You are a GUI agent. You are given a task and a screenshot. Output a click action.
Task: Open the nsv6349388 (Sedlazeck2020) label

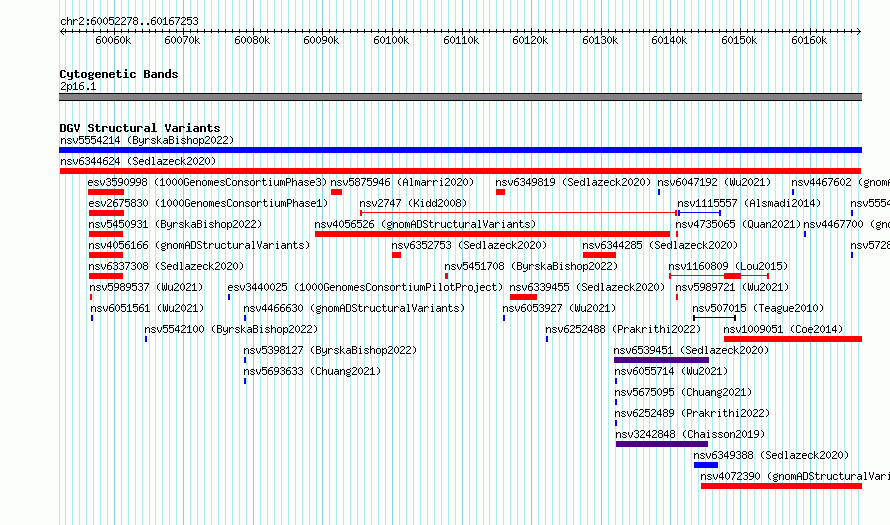pos(771,455)
